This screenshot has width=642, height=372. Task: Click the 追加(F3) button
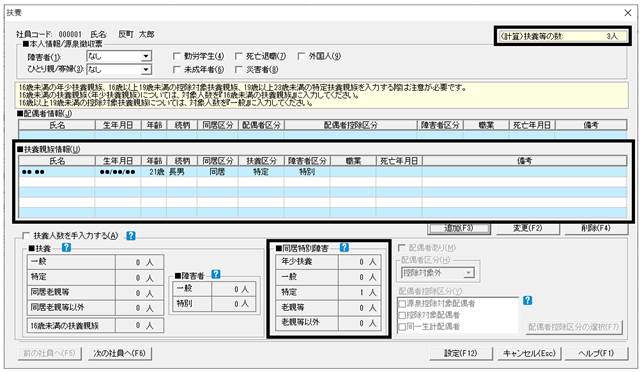tap(459, 228)
